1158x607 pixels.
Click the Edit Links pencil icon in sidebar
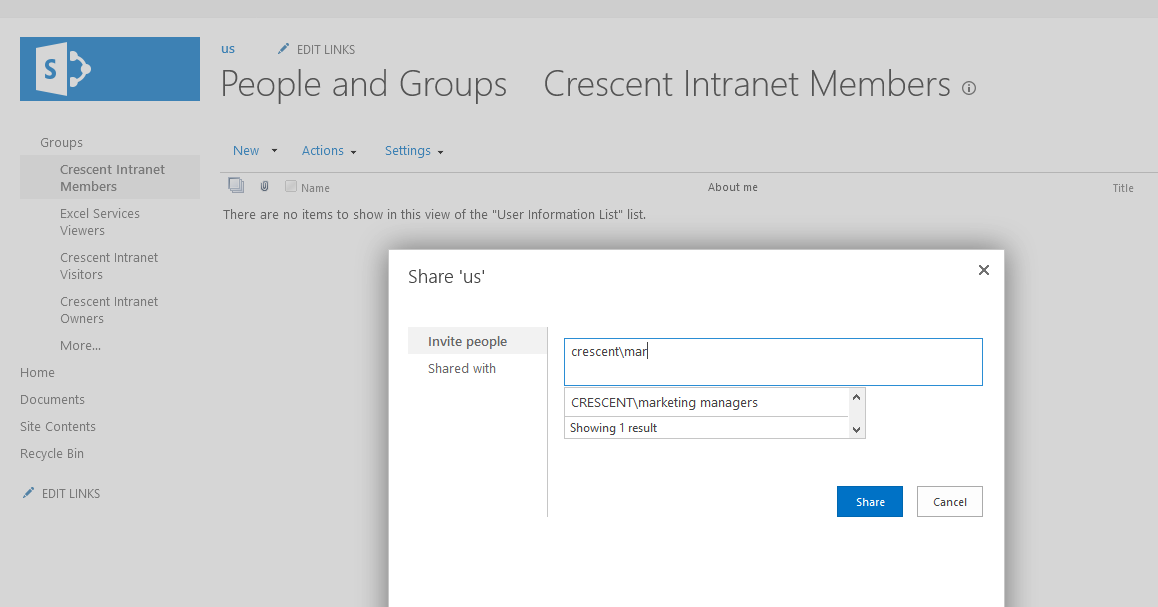pos(30,492)
